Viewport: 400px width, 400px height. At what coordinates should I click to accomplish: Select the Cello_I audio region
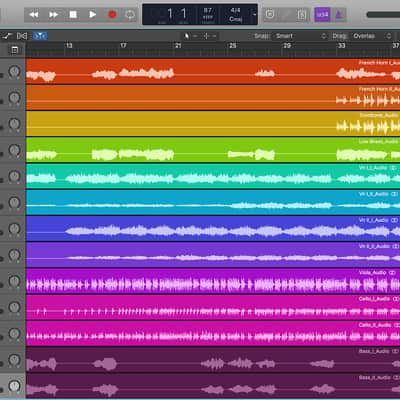coord(213,307)
